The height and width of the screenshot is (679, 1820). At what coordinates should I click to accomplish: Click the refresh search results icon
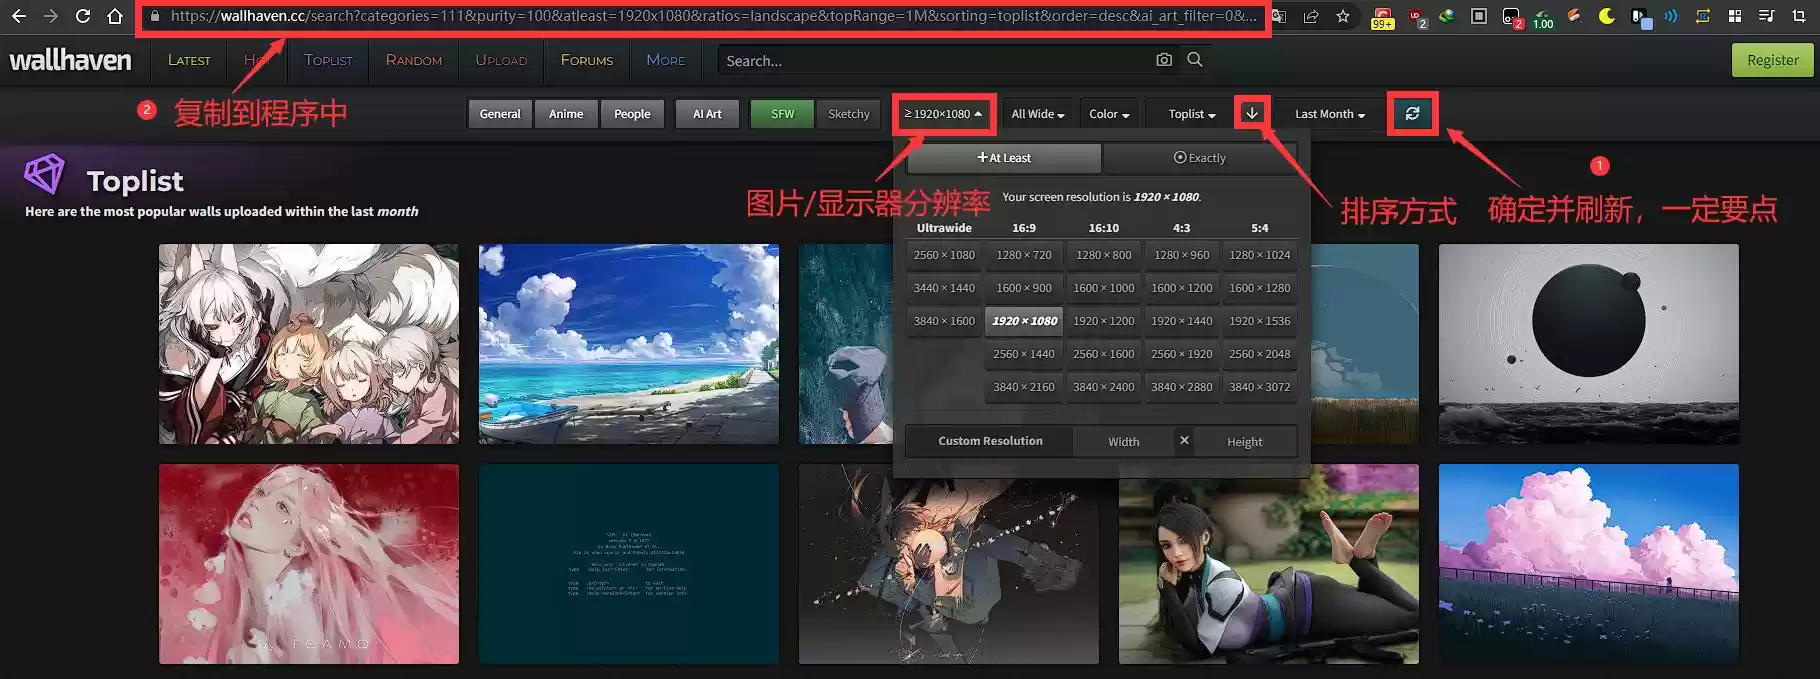(x=1412, y=114)
